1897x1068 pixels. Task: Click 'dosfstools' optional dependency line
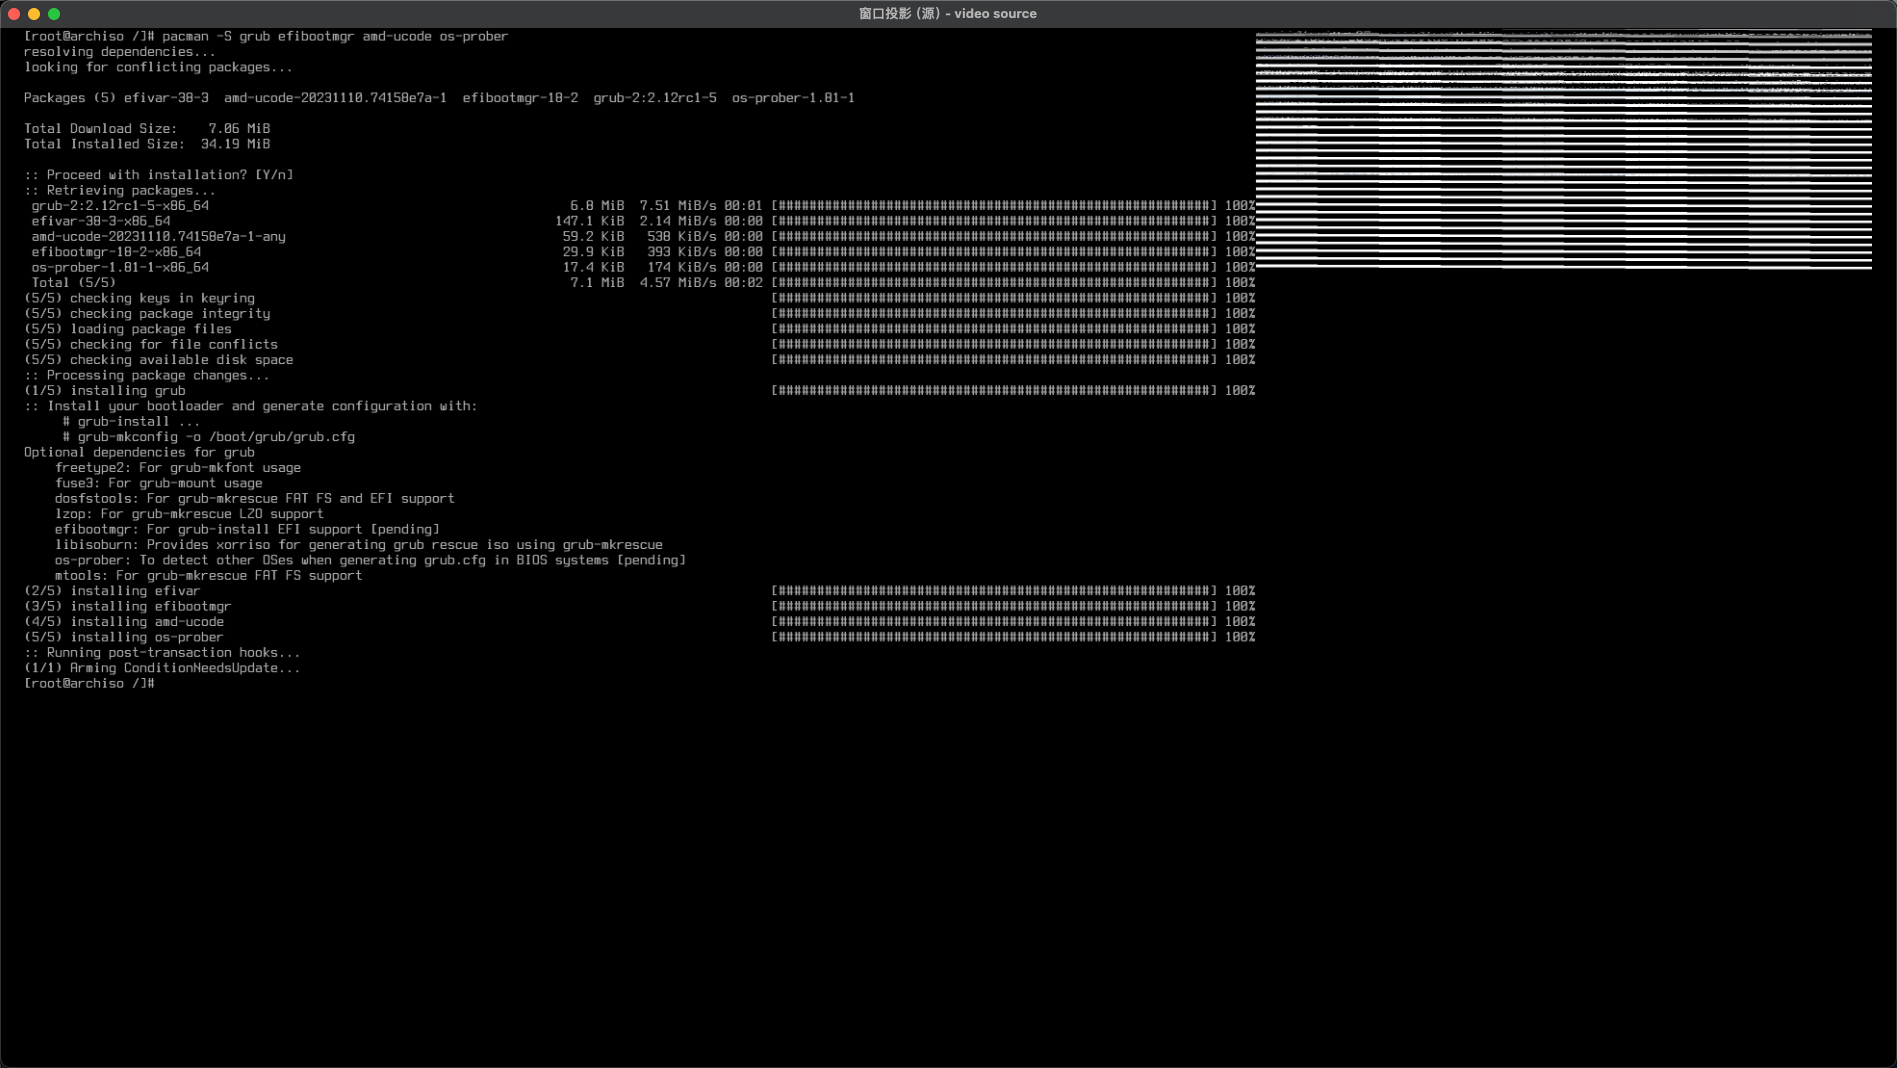coord(255,498)
